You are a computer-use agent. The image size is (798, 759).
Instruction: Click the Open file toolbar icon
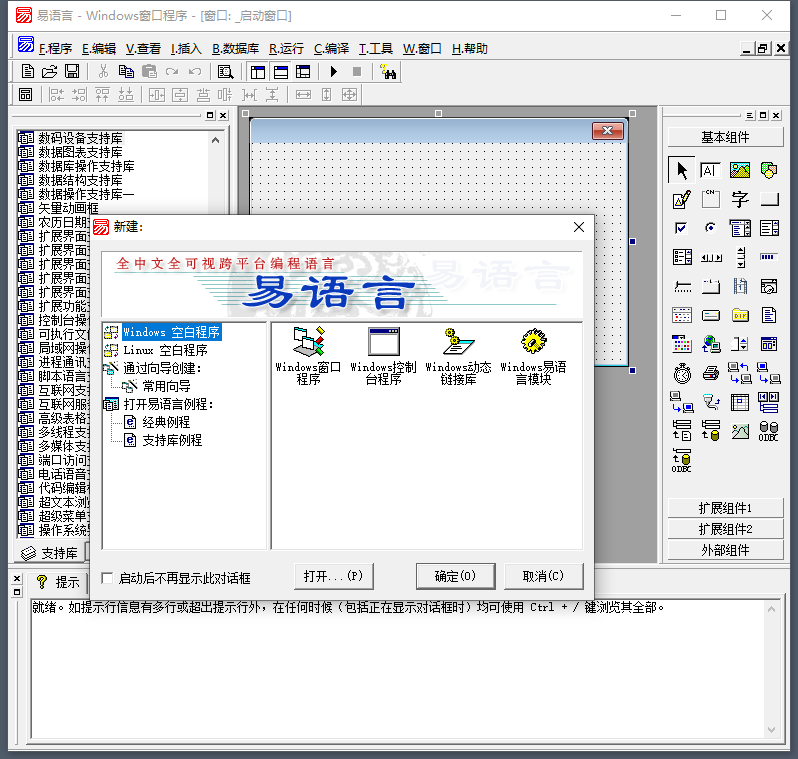pos(49,72)
